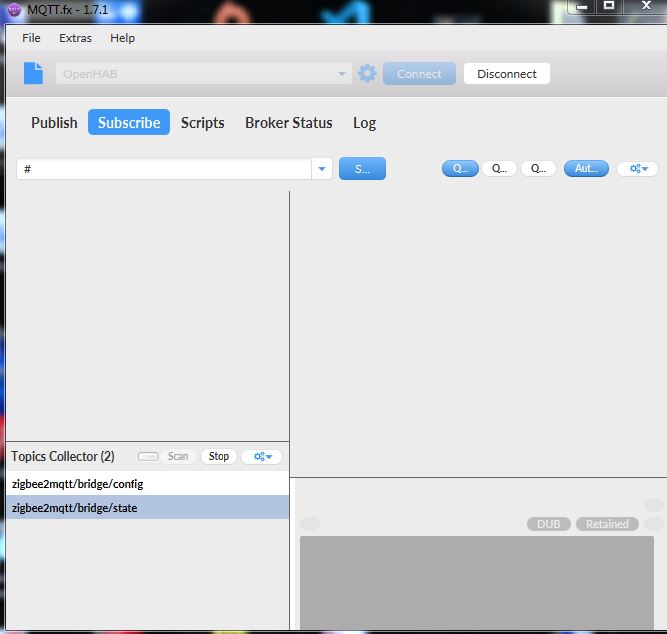This screenshot has width=667, height=634.
Task: Select zigbee2mqtt/bridge/config topic
Action: coord(147,484)
